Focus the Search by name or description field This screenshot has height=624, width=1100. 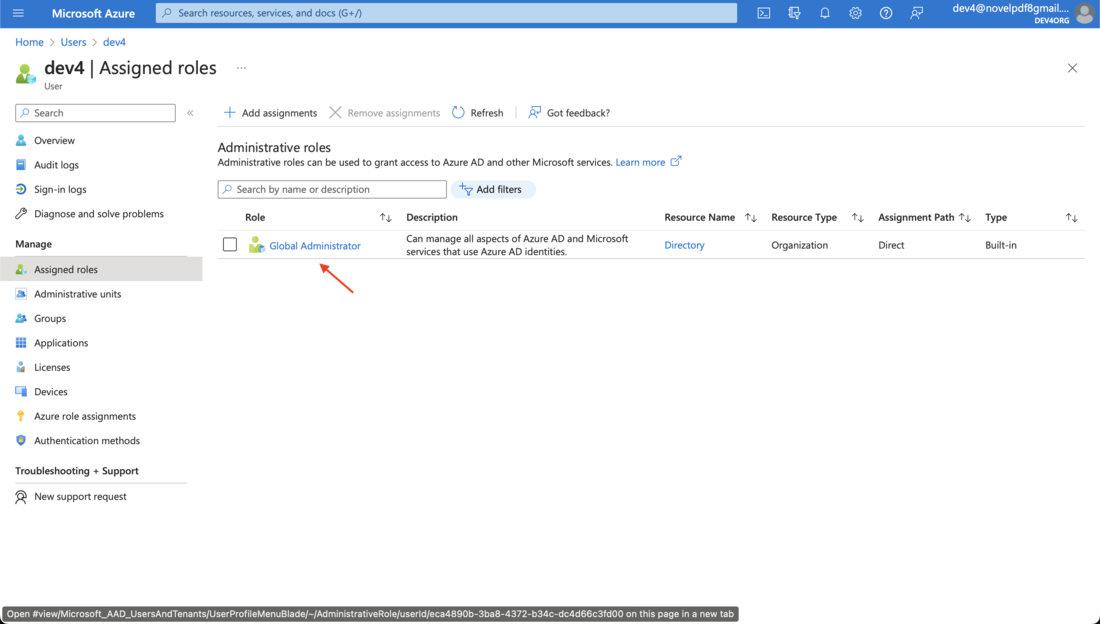click(332, 190)
